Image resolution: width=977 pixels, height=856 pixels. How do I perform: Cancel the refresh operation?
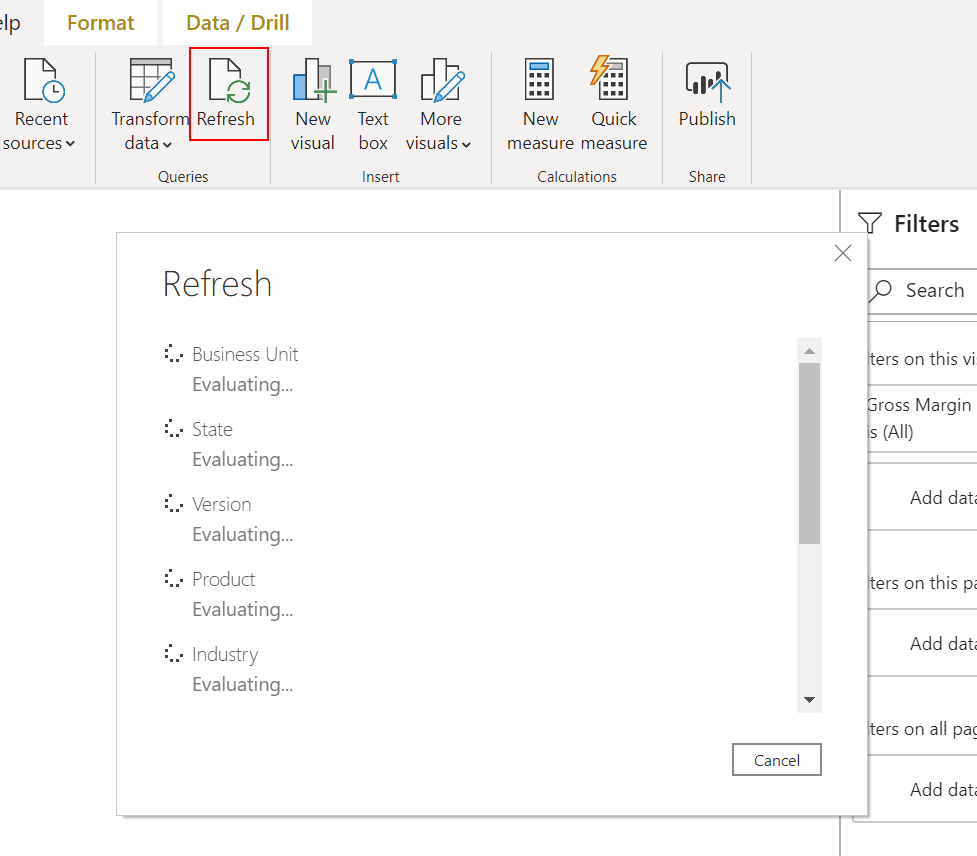click(x=776, y=760)
